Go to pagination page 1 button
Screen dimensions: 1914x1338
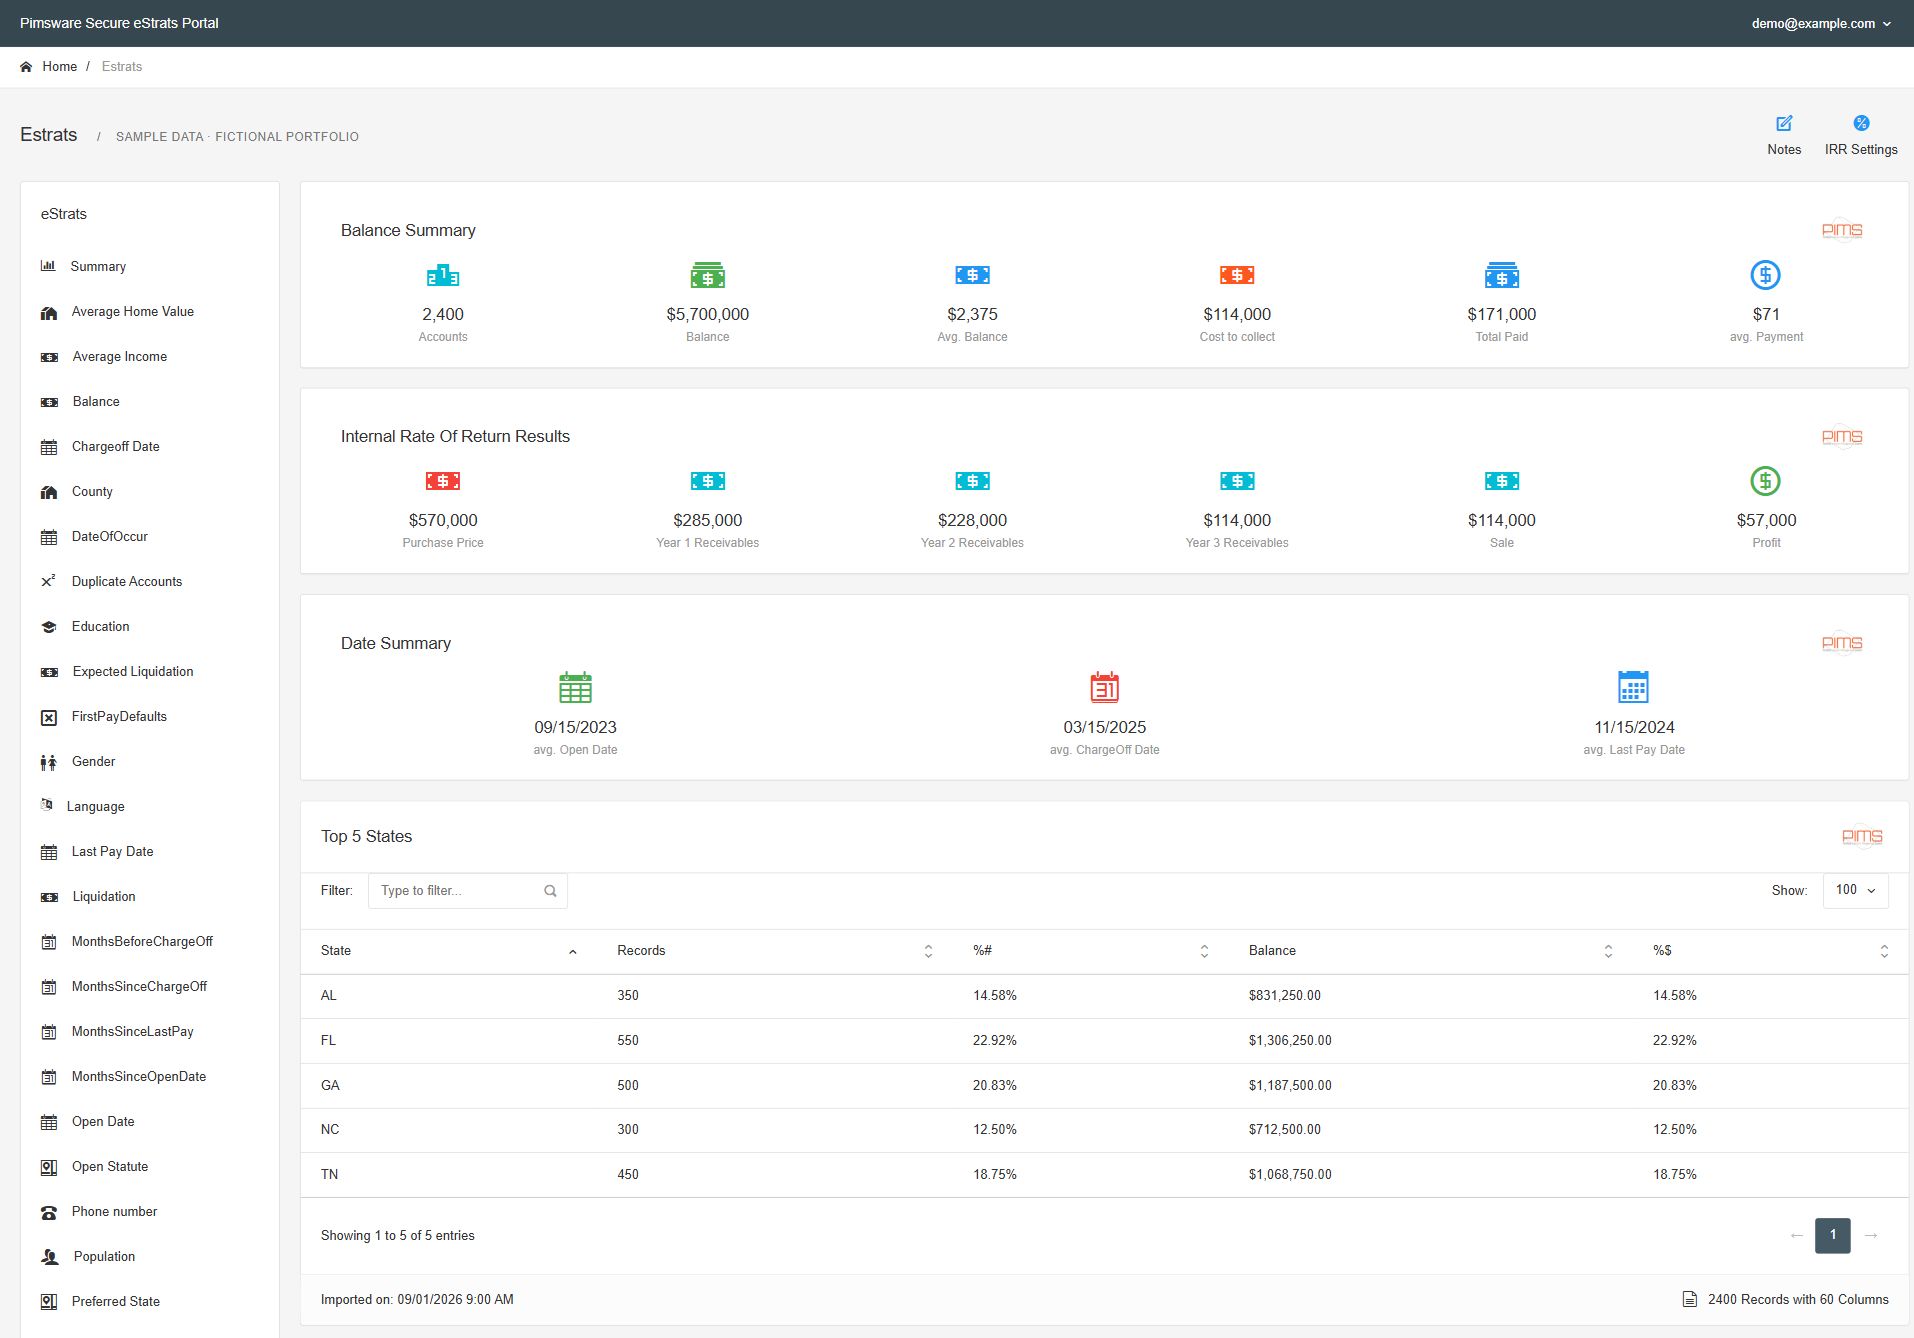1833,1235
